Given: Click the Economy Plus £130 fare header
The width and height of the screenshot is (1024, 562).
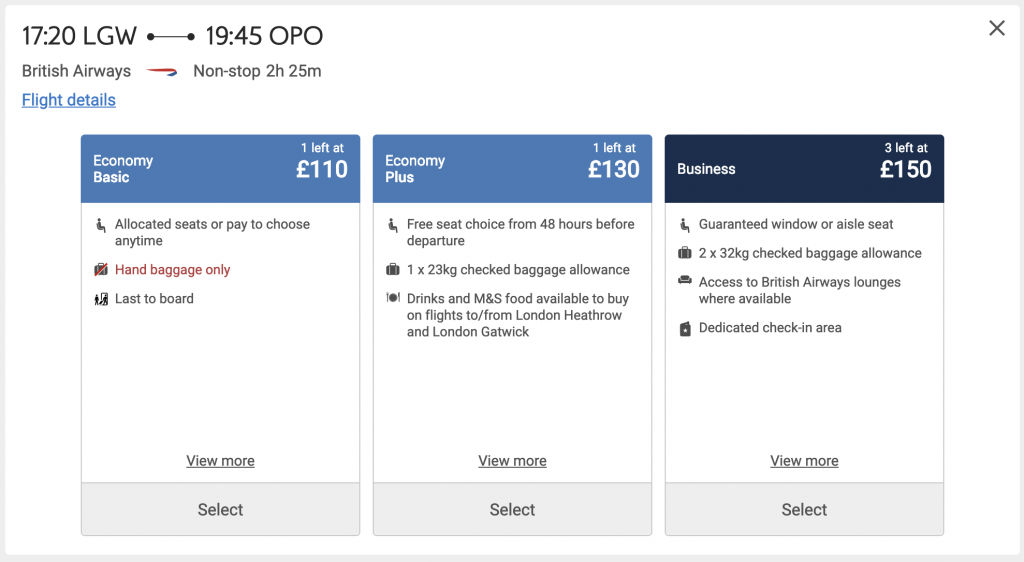Looking at the screenshot, I should click(x=512, y=168).
